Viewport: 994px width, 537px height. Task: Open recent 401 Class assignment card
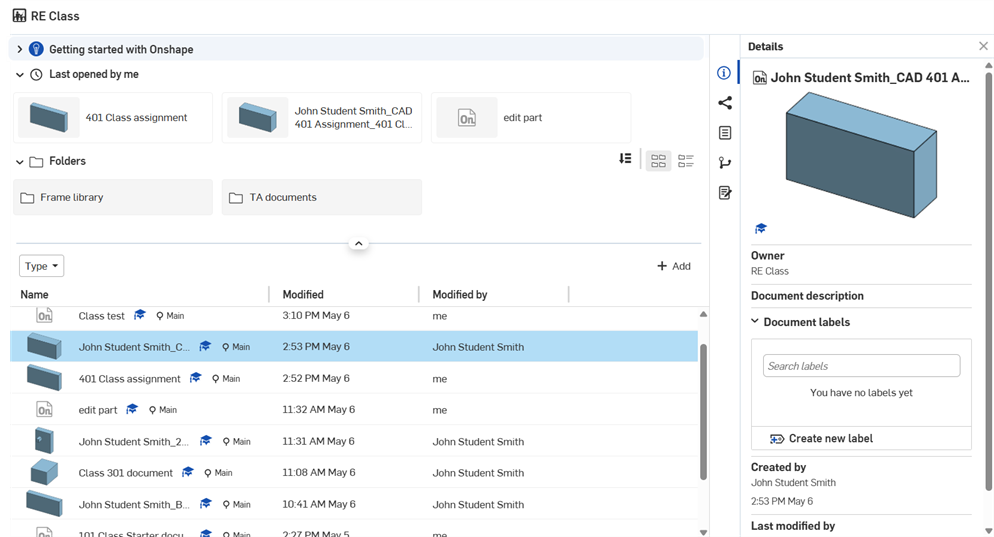coord(113,117)
